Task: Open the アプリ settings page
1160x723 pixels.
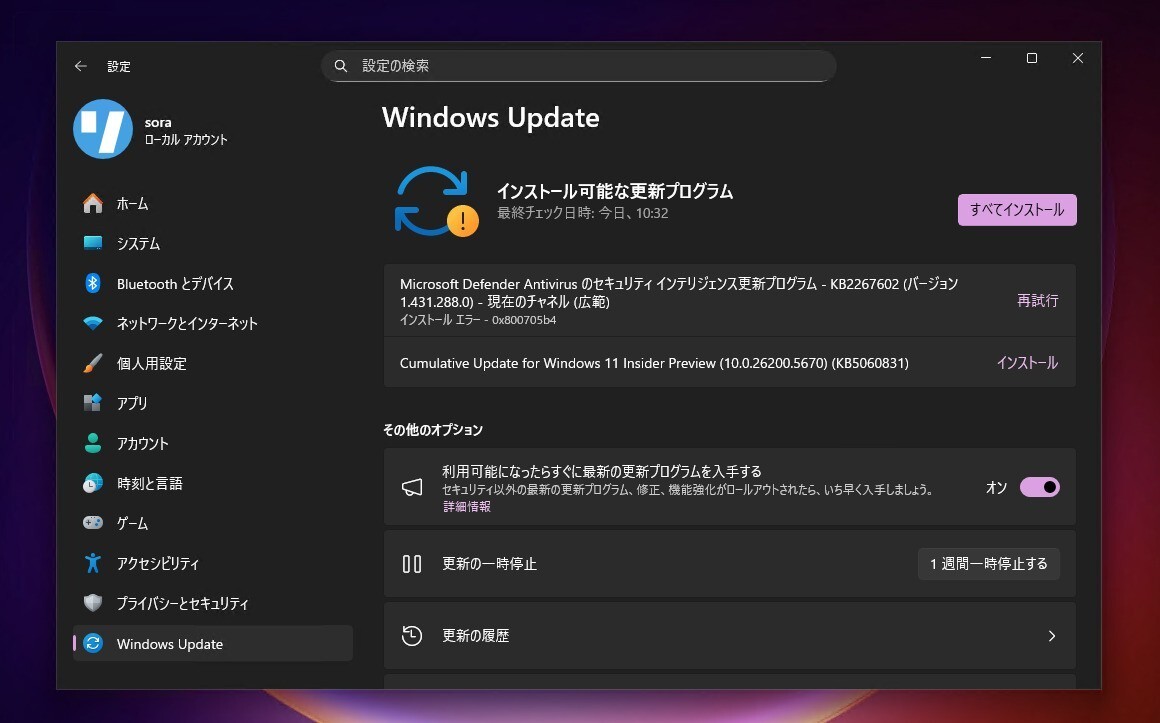Action: point(213,403)
